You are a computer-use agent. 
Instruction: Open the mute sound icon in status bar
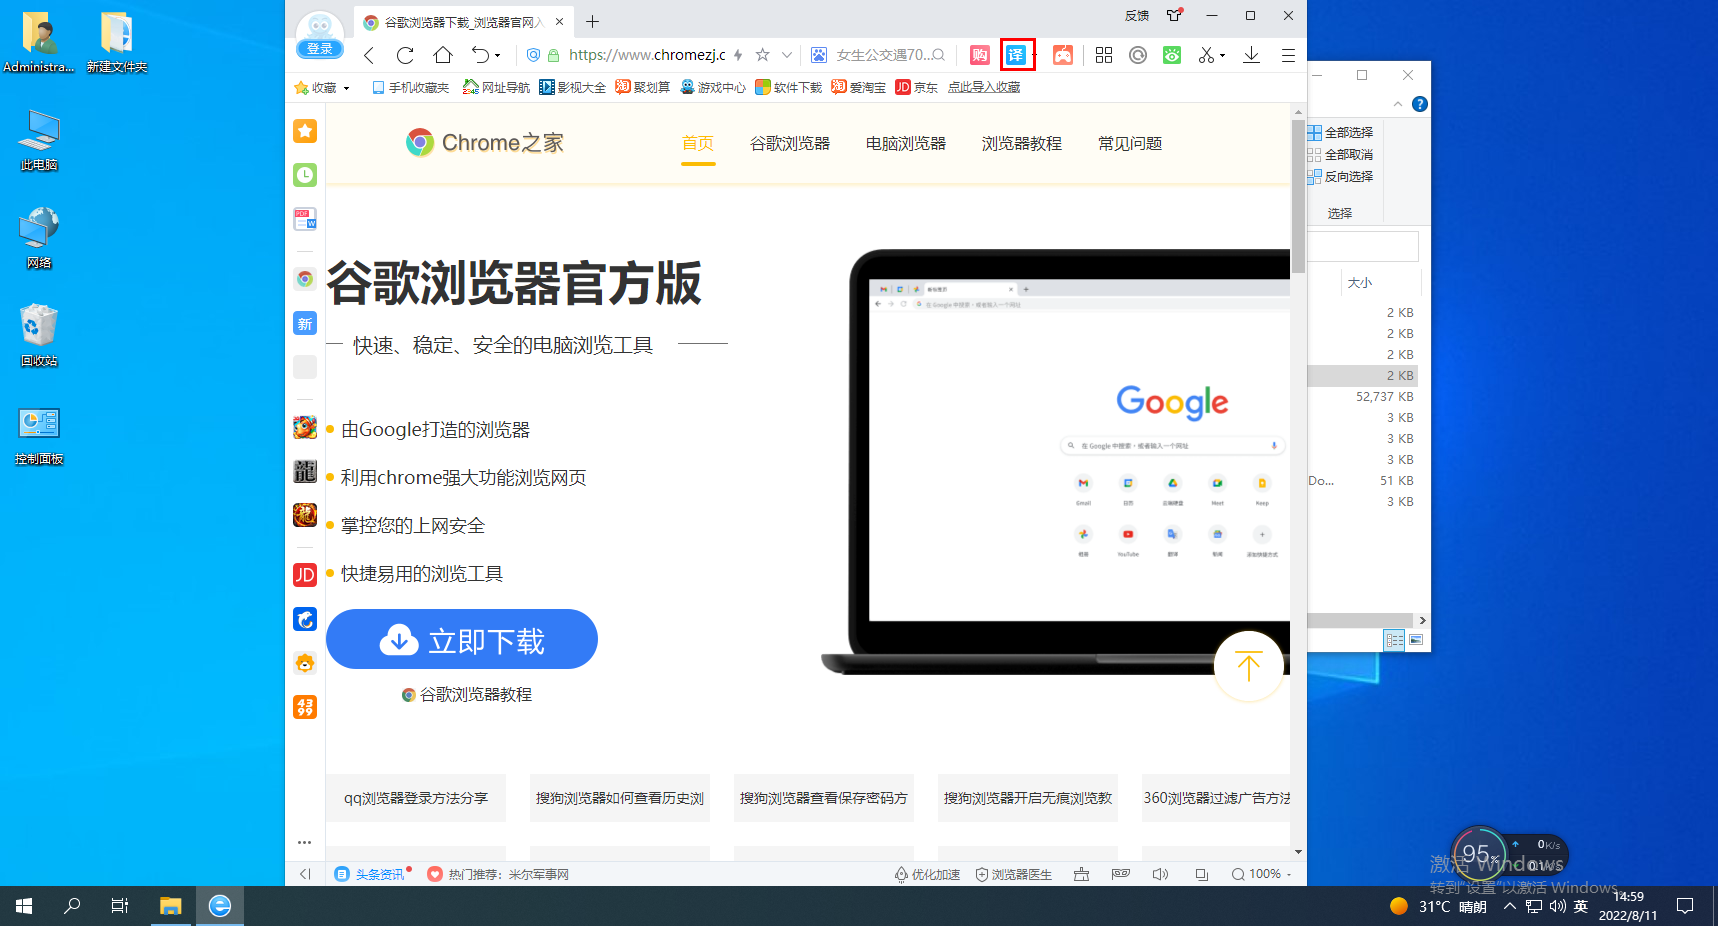[1160, 874]
